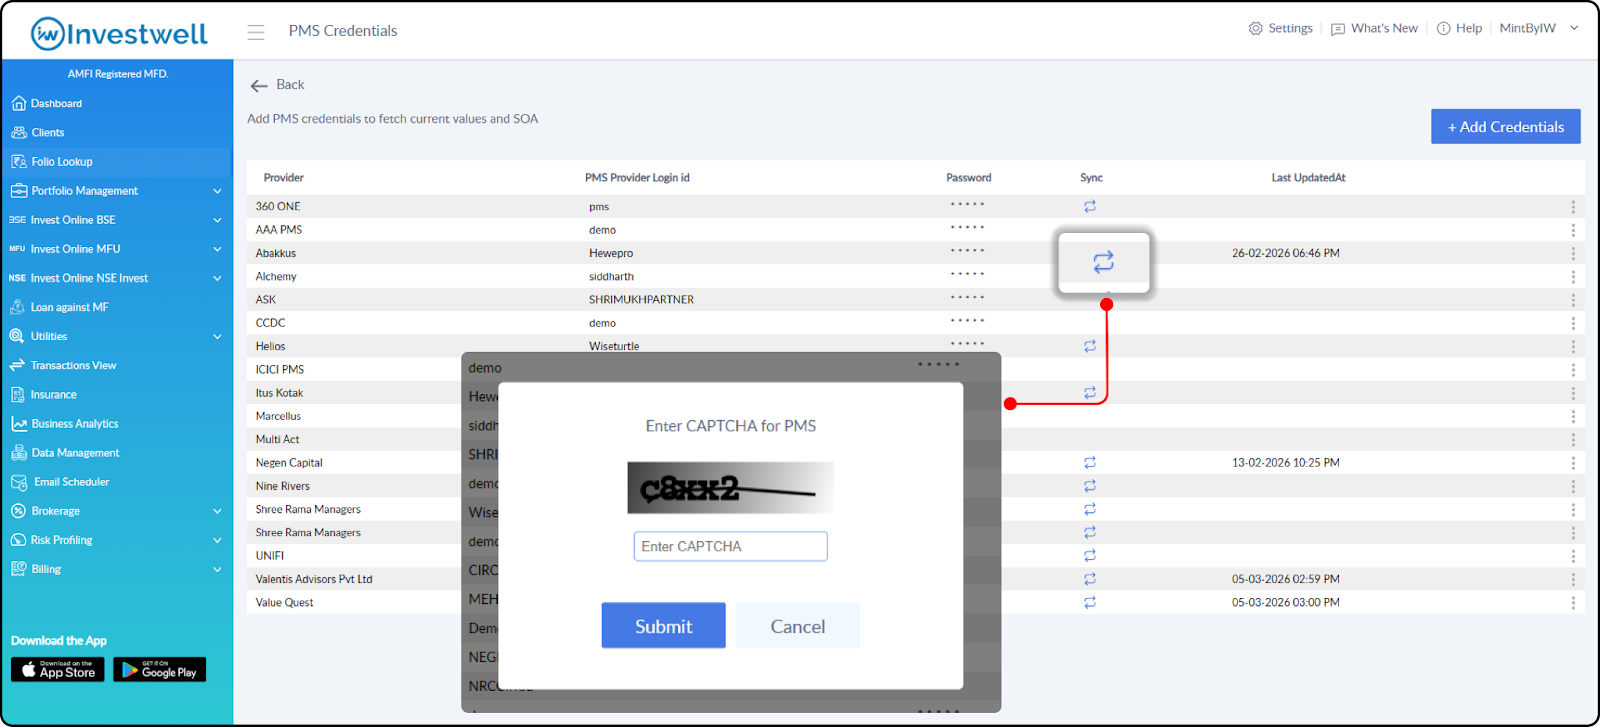The height and width of the screenshot is (727, 1600).
Task: Open Folio Lookup from sidebar
Action: click(x=116, y=162)
